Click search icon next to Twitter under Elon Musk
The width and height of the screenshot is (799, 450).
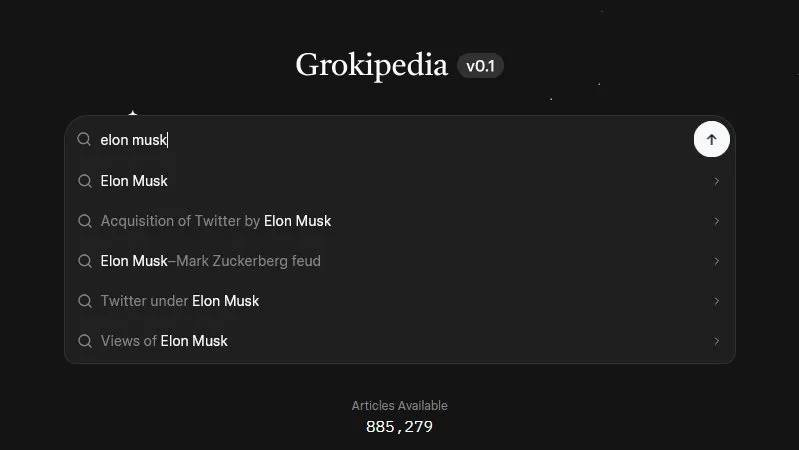(x=84, y=301)
